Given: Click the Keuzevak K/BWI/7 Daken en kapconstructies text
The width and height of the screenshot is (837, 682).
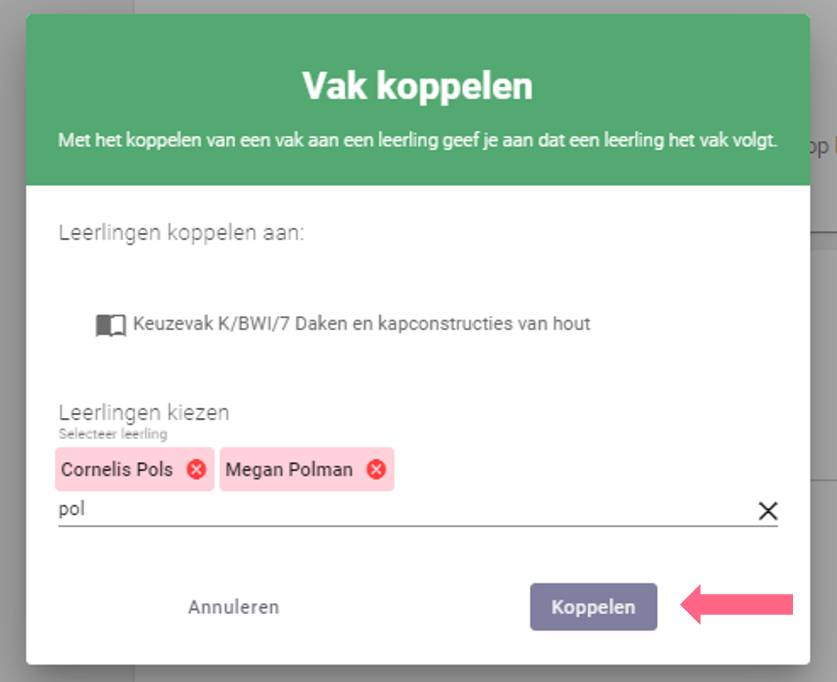Looking at the screenshot, I should tap(361, 323).
